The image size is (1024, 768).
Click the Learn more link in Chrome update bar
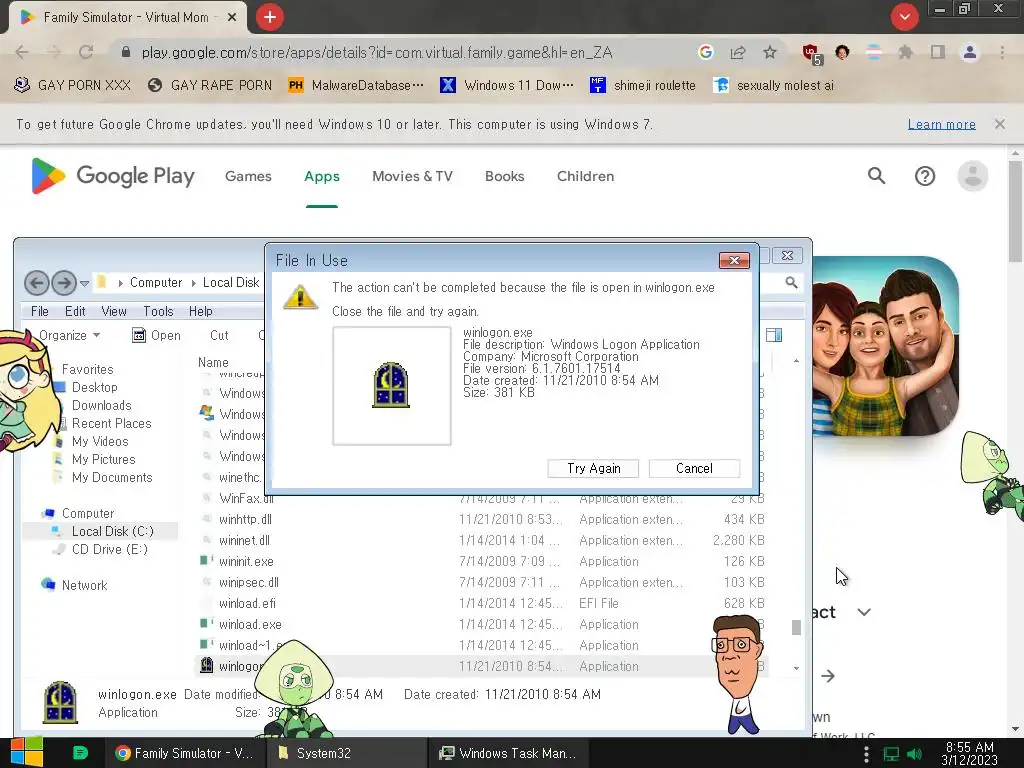pyautogui.click(x=941, y=124)
